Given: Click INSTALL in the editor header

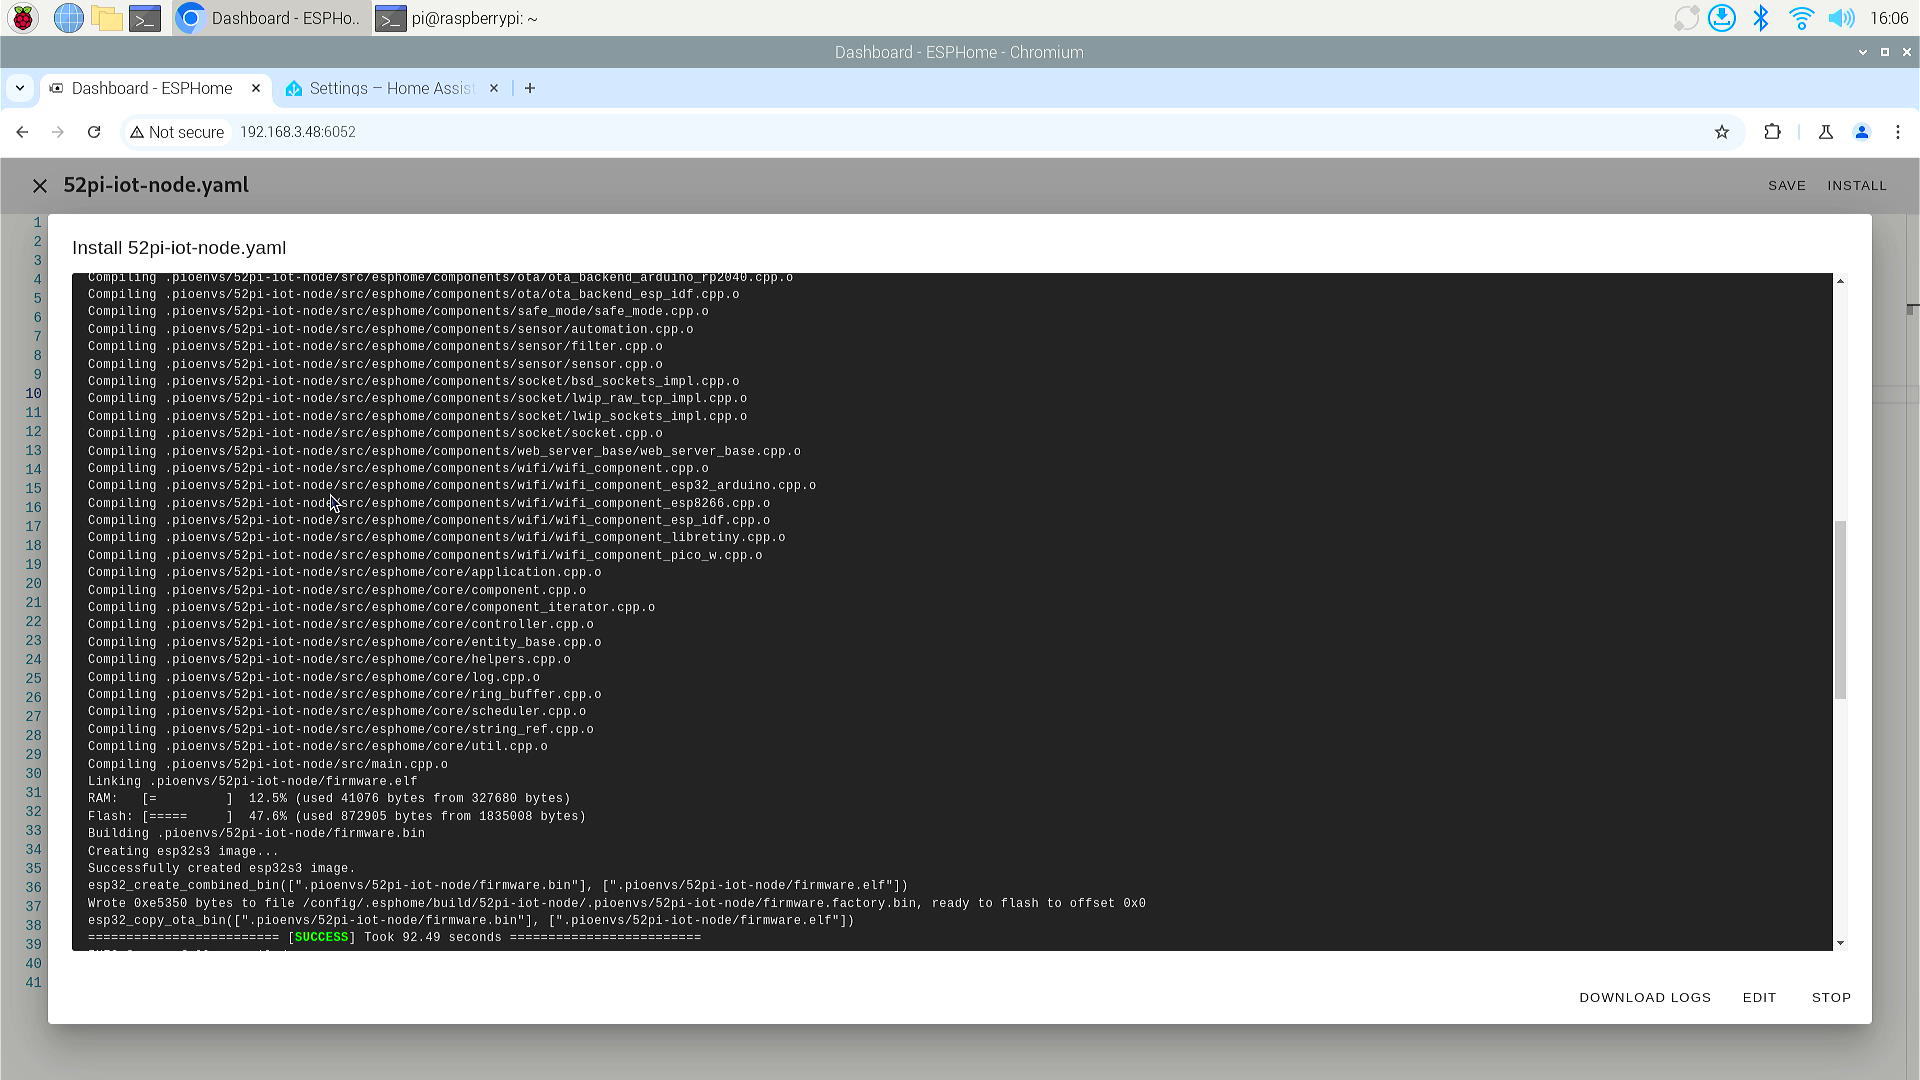Looking at the screenshot, I should (x=1857, y=186).
